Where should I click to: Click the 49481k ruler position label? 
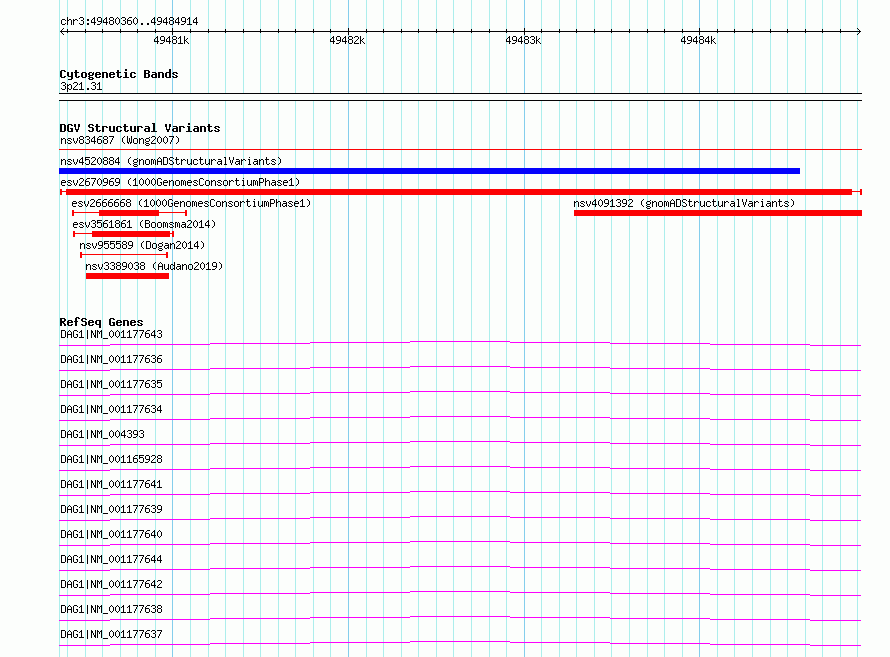pos(171,40)
